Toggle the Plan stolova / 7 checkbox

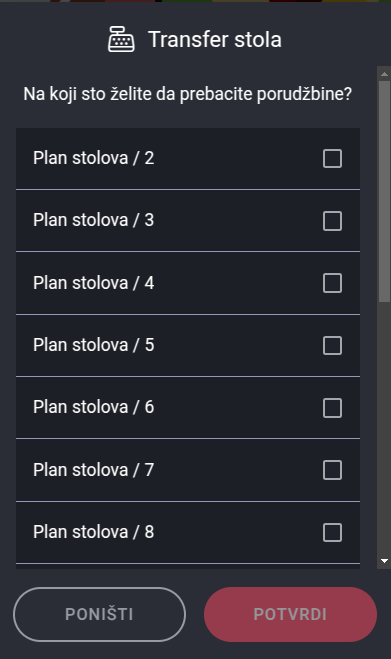(x=332, y=470)
